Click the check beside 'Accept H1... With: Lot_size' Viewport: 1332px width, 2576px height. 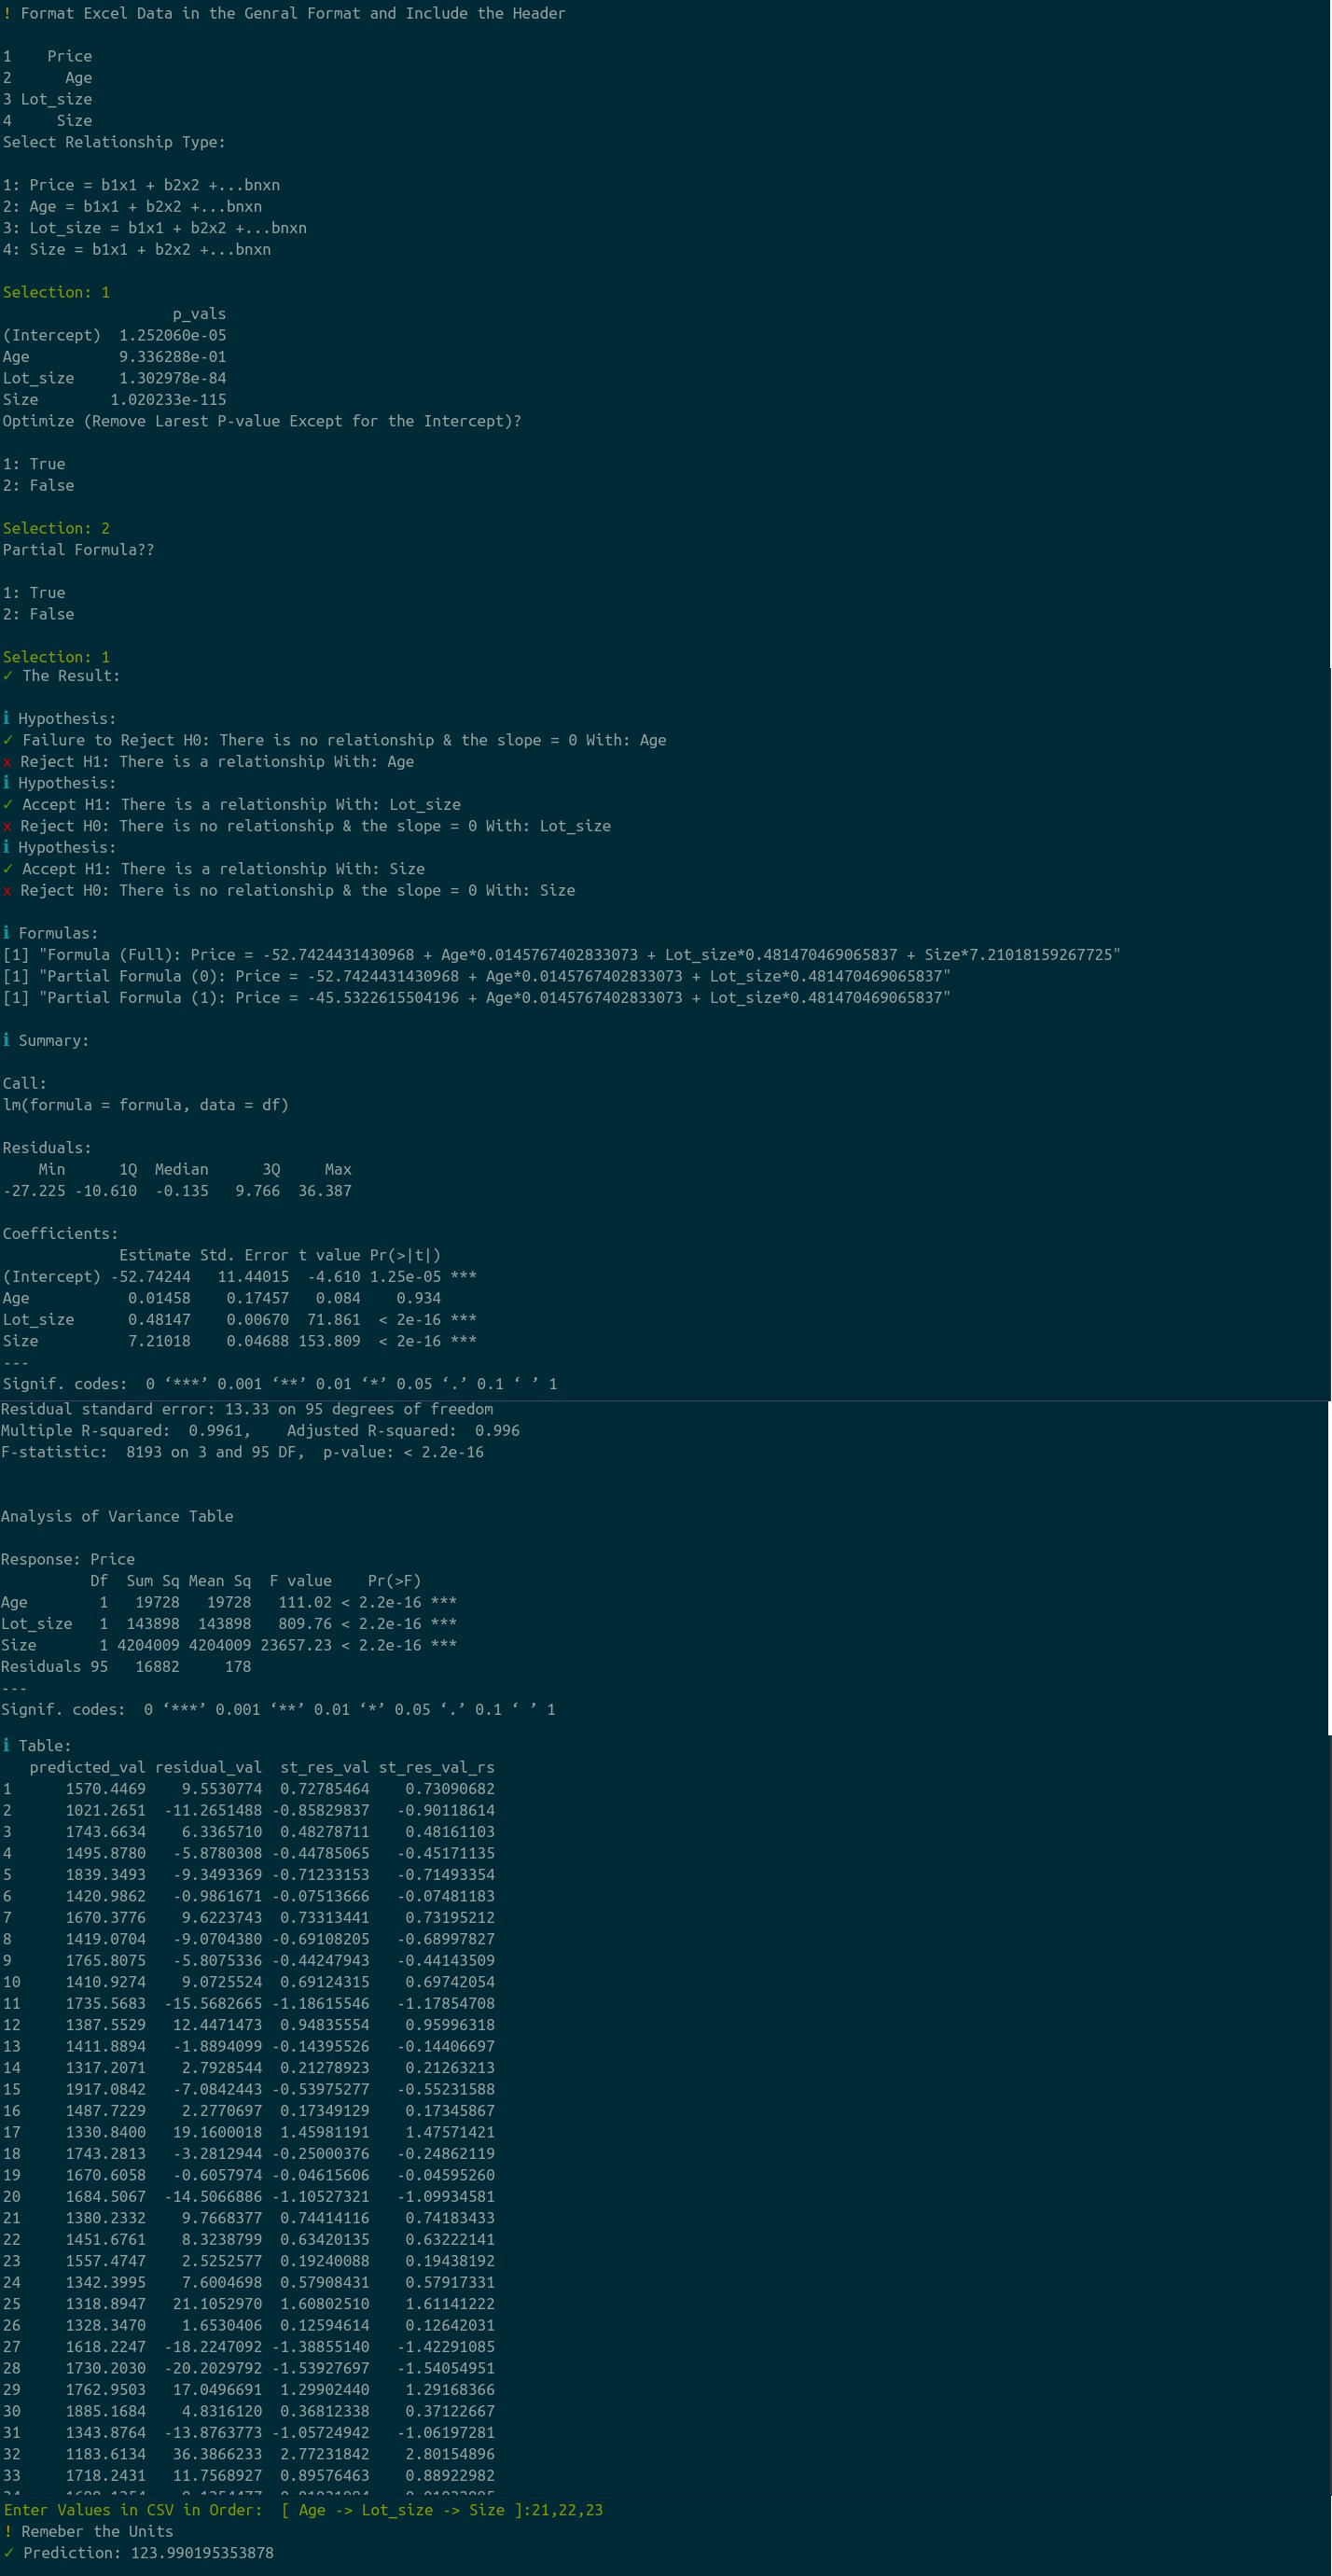tap(8, 805)
